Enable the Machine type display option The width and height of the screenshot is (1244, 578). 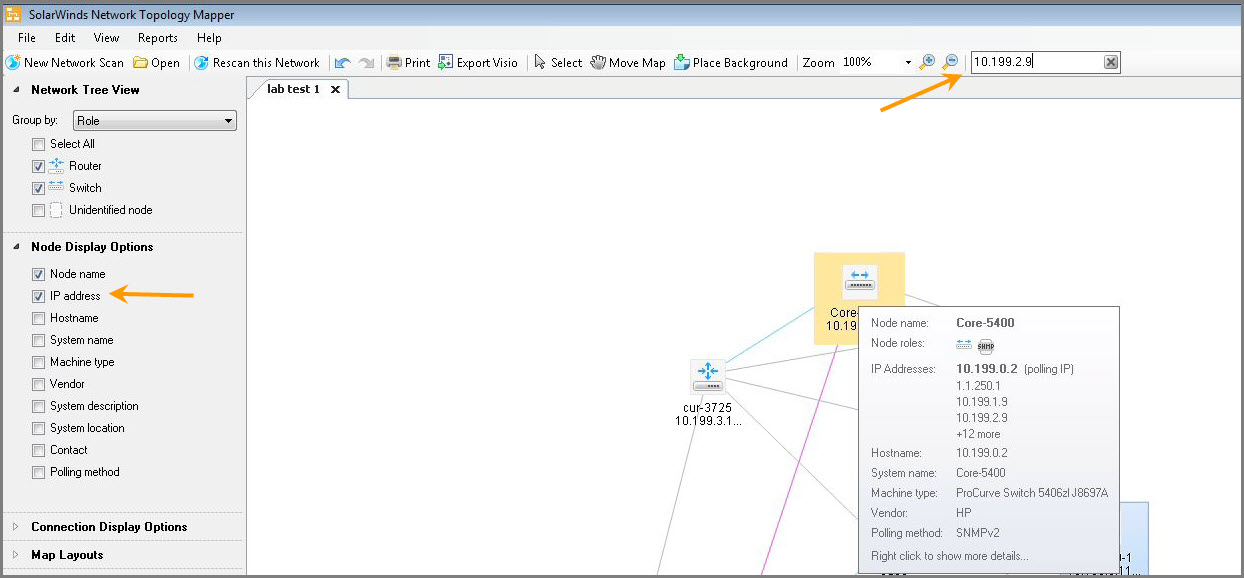pyautogui.click(x=38, y=362)
